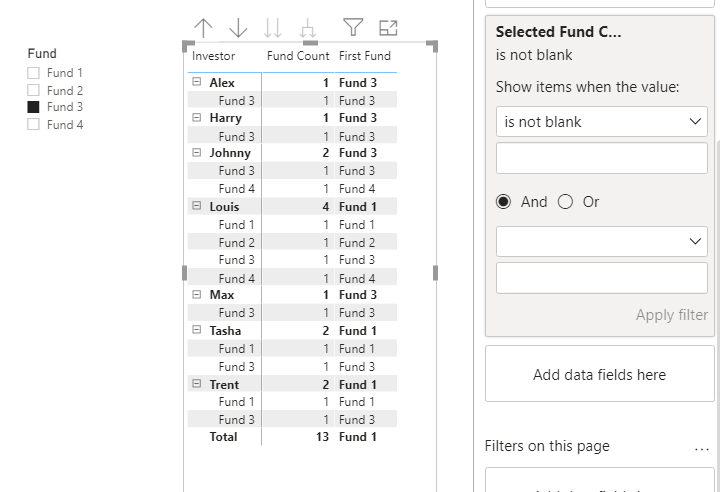Collapse the Trent investor row
Screen dimensions: 720x492
(x=197, y=383)
